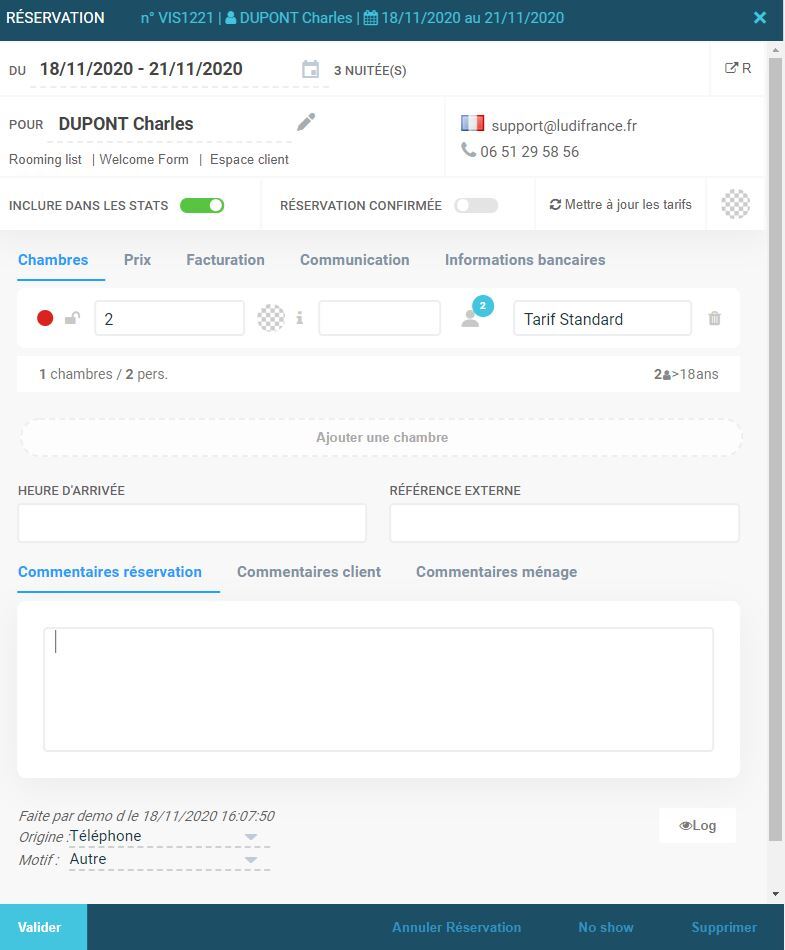Close the reservation dialog with X
Viewport: 785px width, 950px height.
pyautogui.click(x=760, y=18)
